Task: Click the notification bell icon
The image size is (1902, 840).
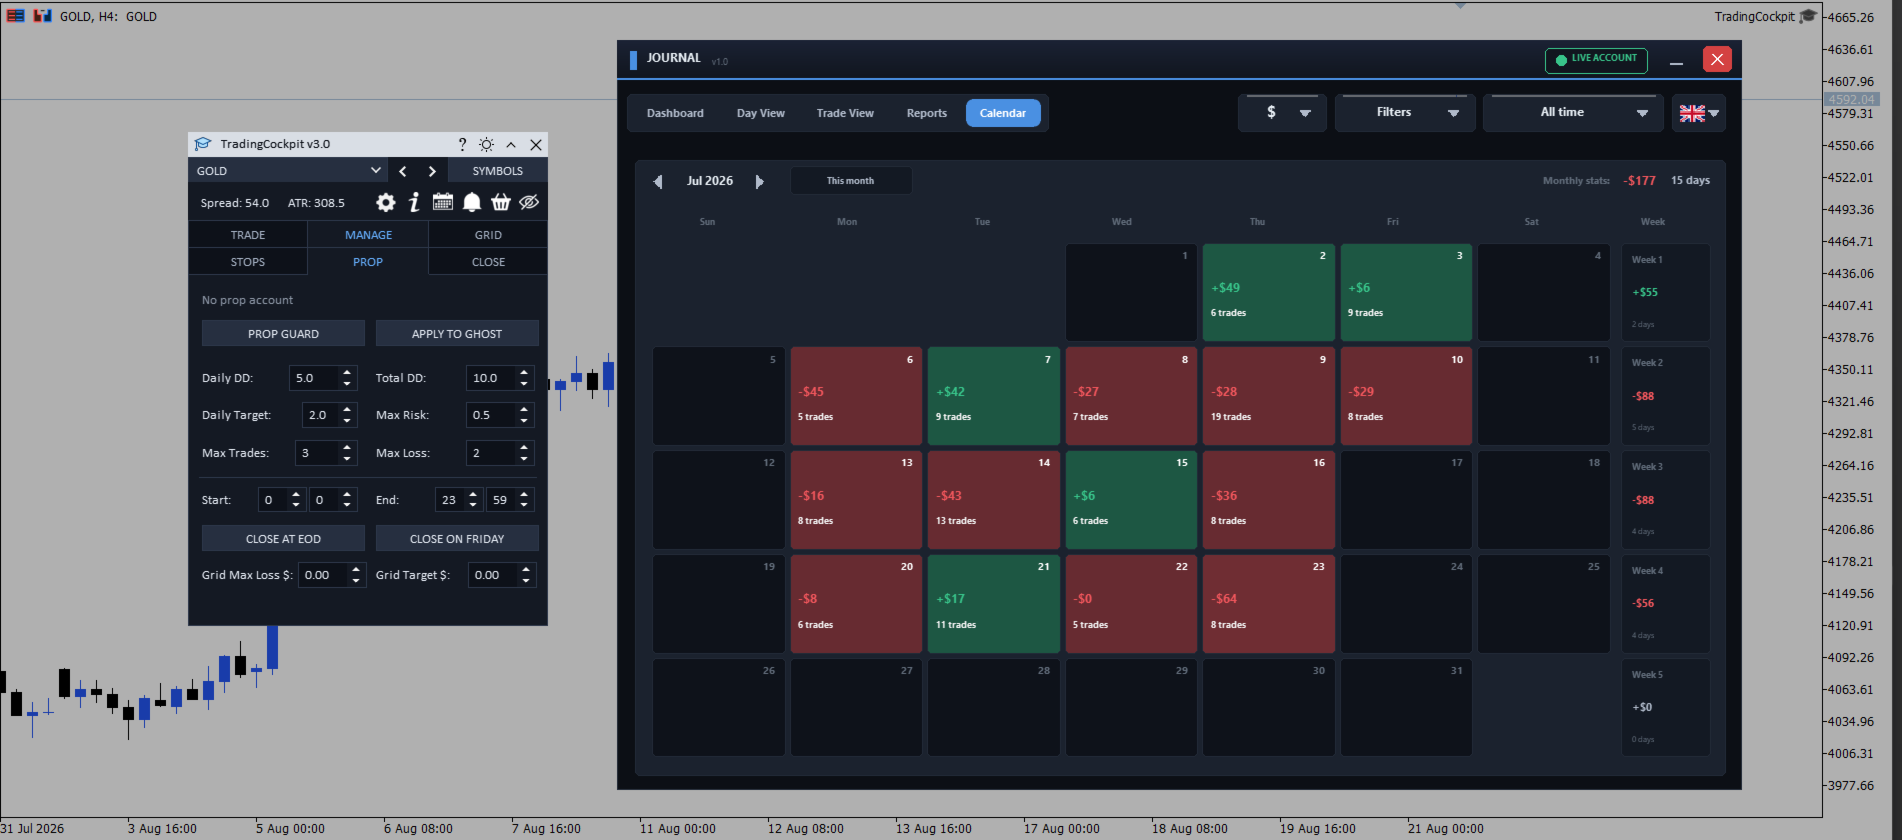Action: point(472,203)
